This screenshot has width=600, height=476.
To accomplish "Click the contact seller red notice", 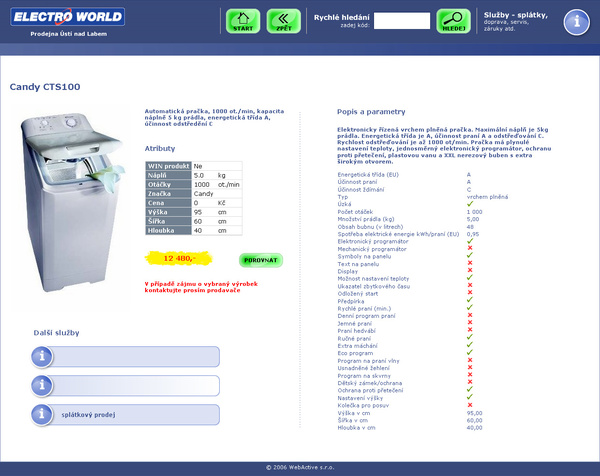I will click(201, 287).
